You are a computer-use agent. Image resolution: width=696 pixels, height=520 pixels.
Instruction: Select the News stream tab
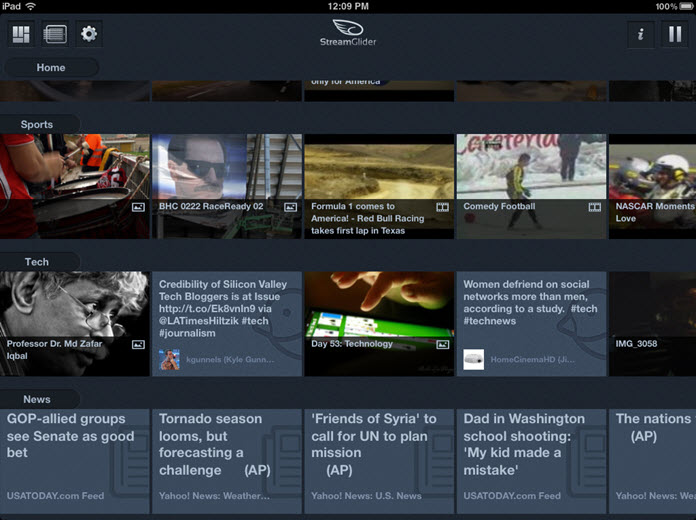37,399
